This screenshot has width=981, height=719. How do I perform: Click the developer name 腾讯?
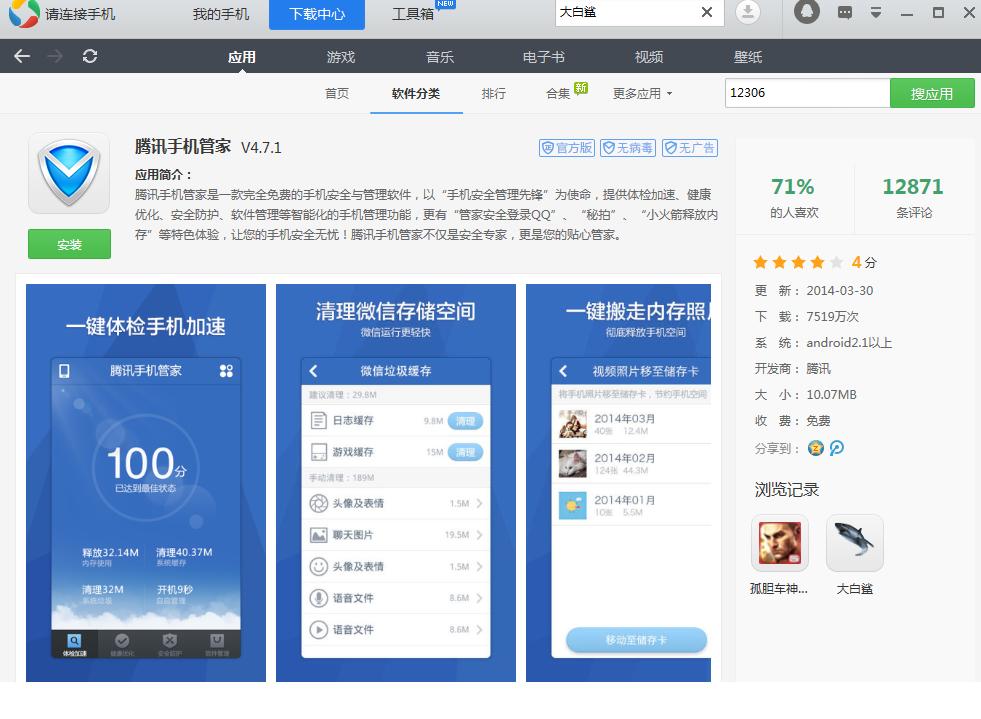coord(818,369)
